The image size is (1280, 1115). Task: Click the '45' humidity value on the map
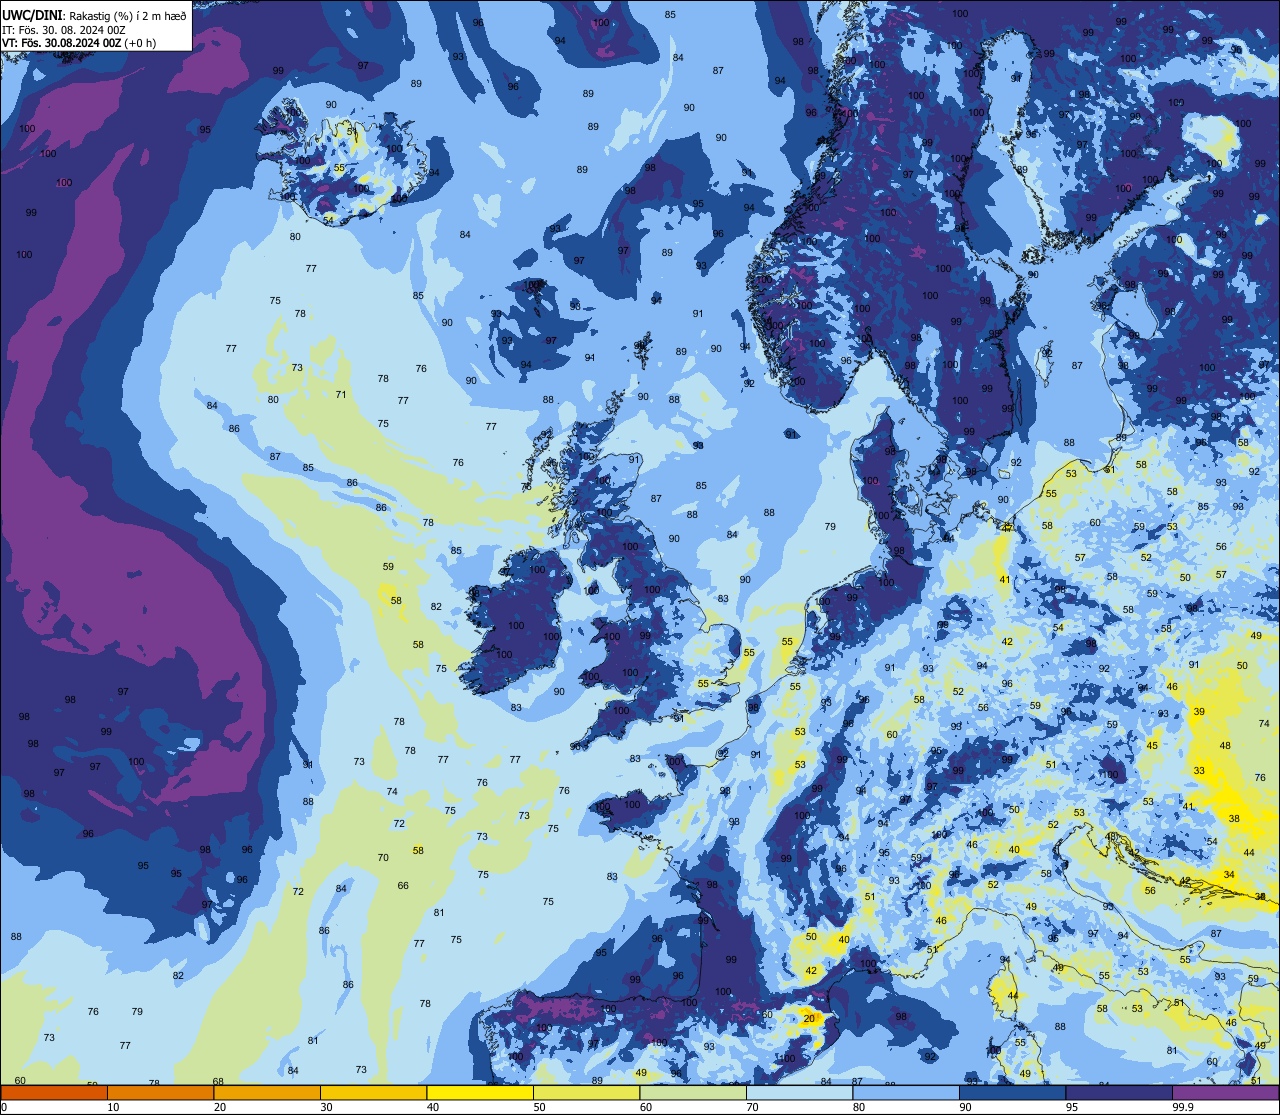(x=1152, y=745)
